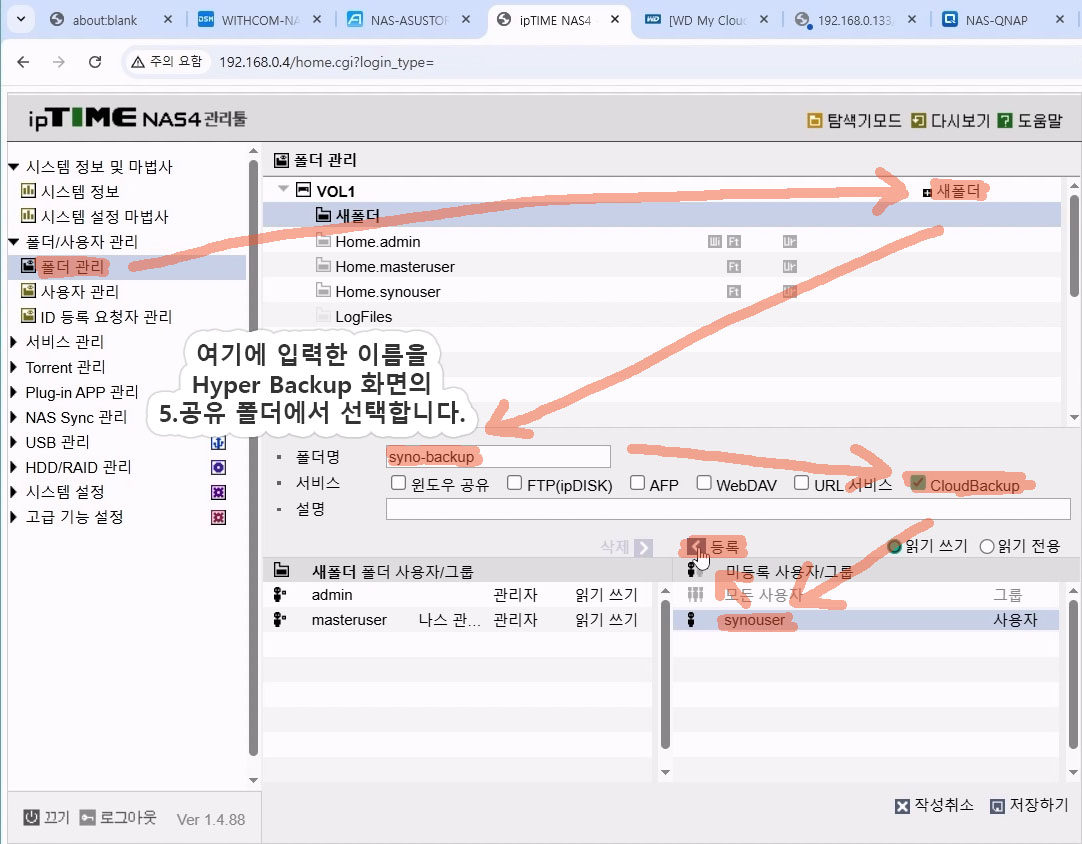Click the 폴더명 input field

tap(498, 457)
